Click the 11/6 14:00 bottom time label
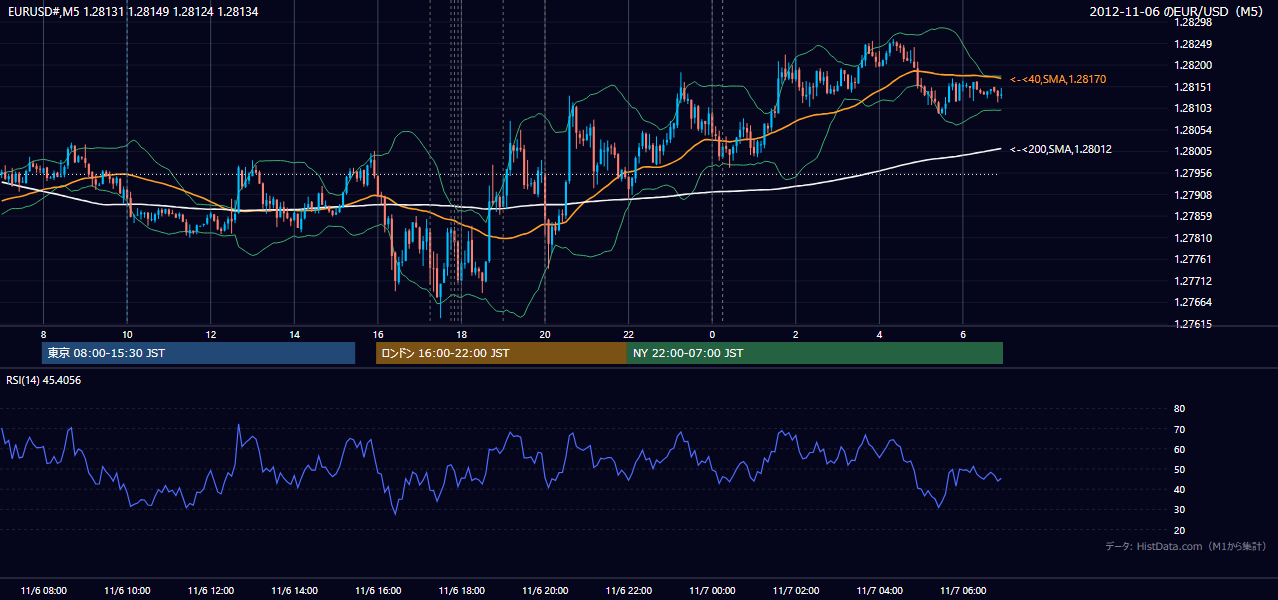This screenshot has height=600, width=1278. pyautogui.click(x=294, y=591)
